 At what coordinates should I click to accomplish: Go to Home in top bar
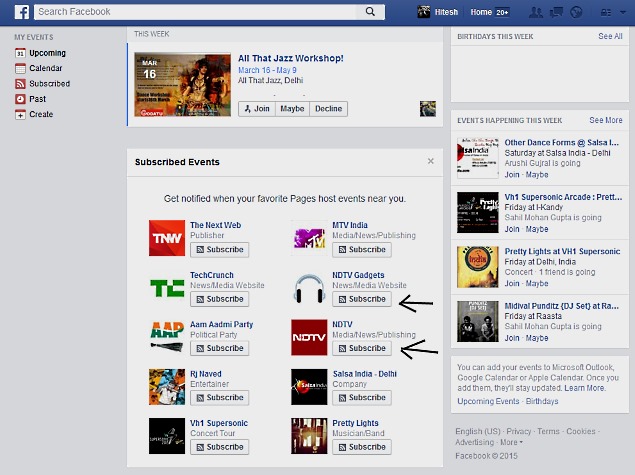coord(481,12)
